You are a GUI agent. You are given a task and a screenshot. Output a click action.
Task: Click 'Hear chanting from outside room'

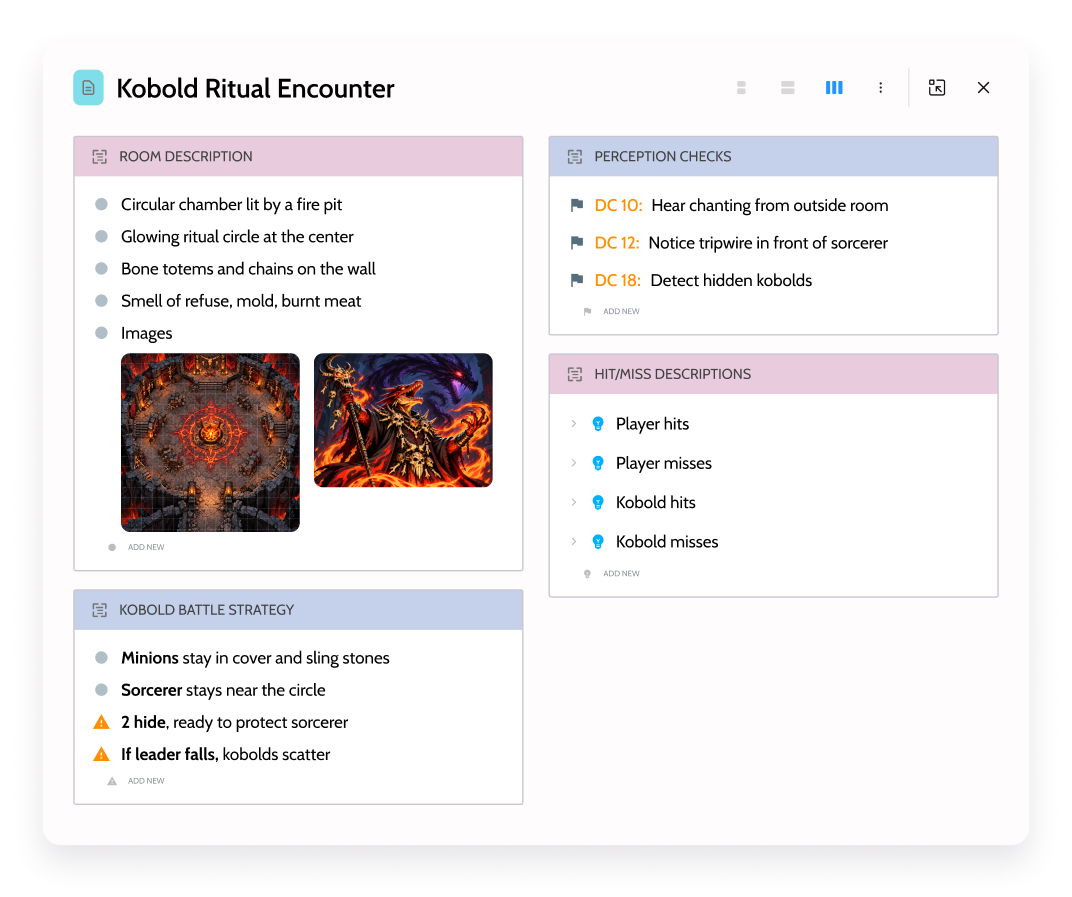tap(770, 205)
